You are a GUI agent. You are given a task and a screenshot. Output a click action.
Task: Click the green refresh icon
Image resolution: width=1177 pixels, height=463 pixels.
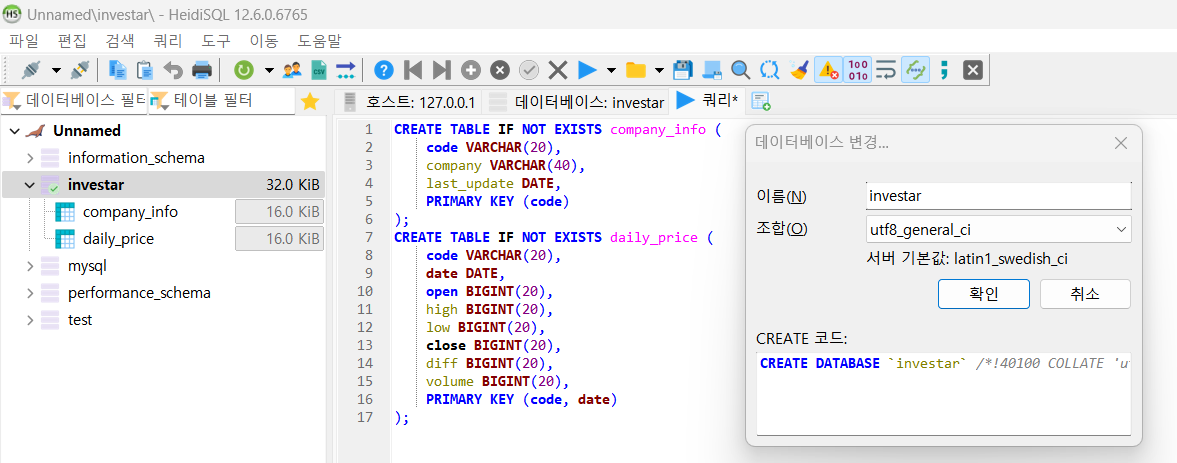point(243,70)
